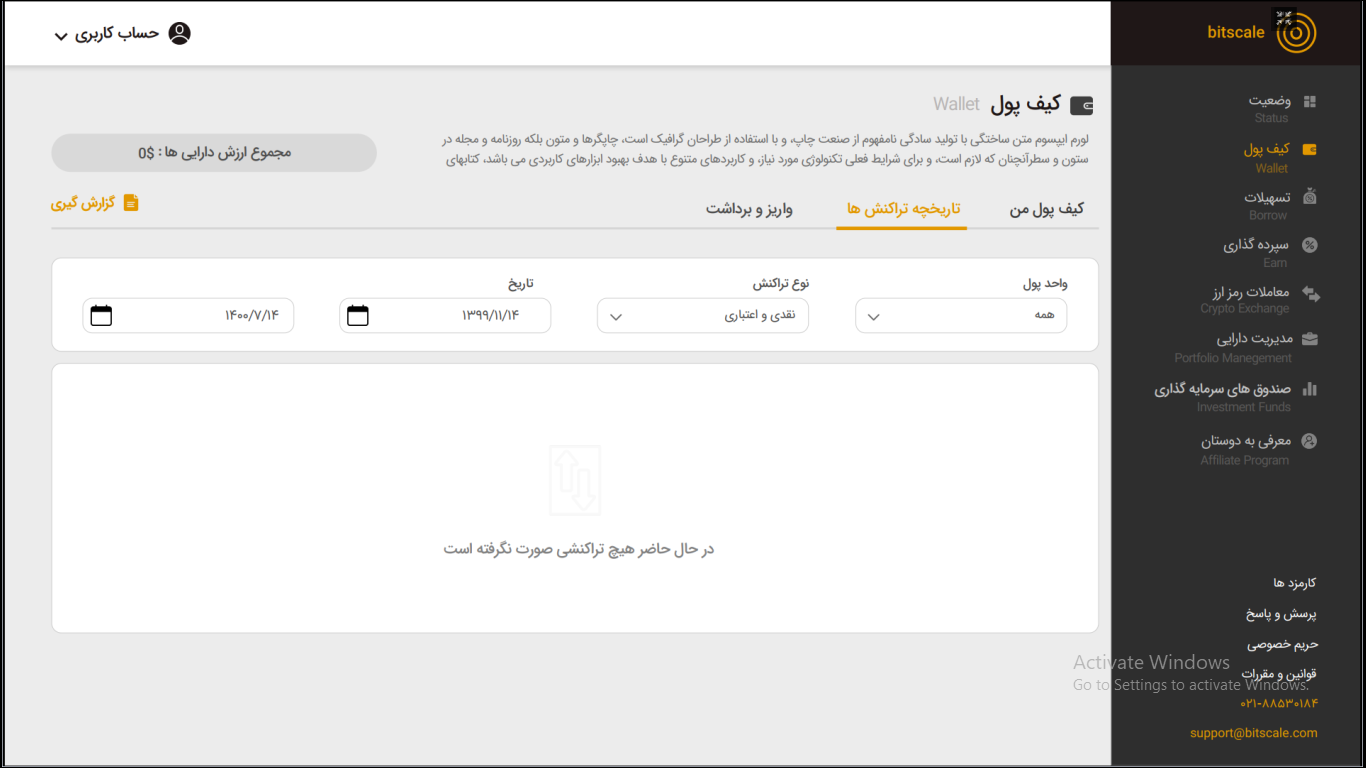
Task: Select the Wallet icon in sidebar
Action: (1310, 149)
